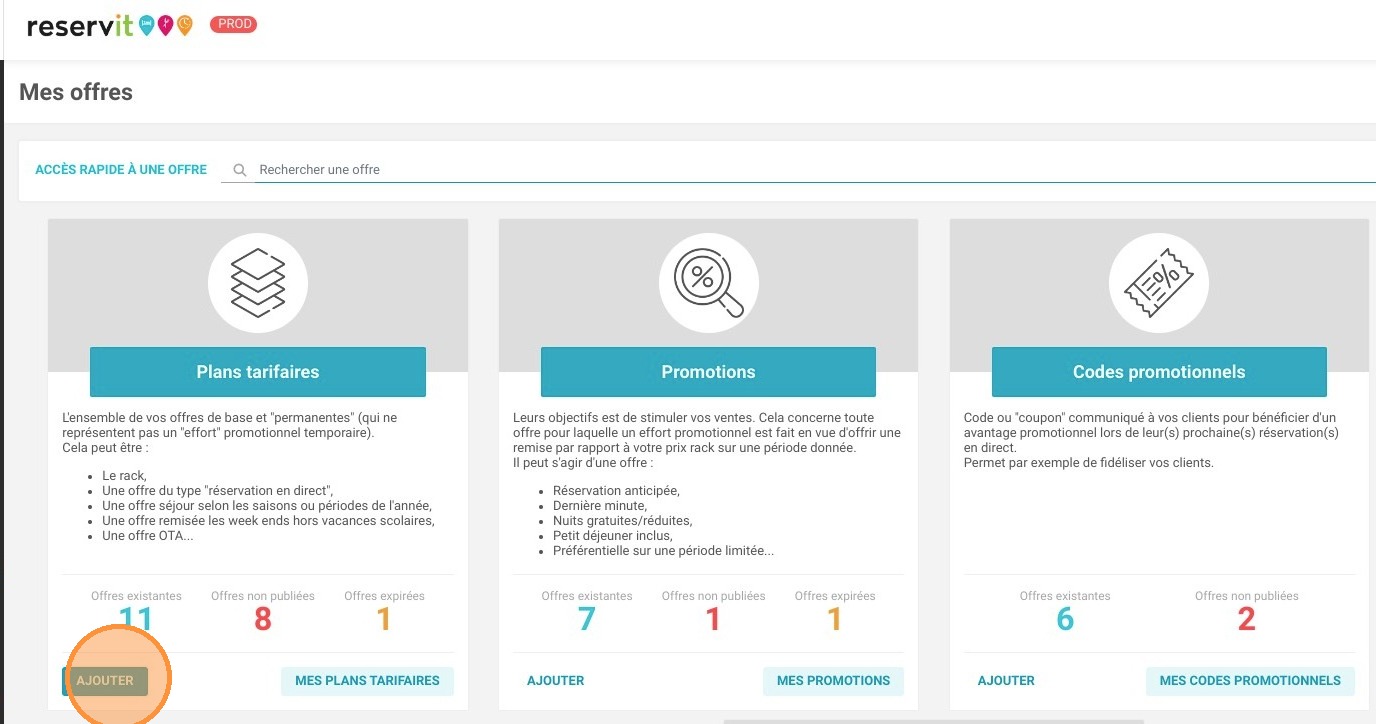Click the 'Réservation anticipée,' bullet item
This screenshot has height=724, width=1376.
(x=616, y=491)
